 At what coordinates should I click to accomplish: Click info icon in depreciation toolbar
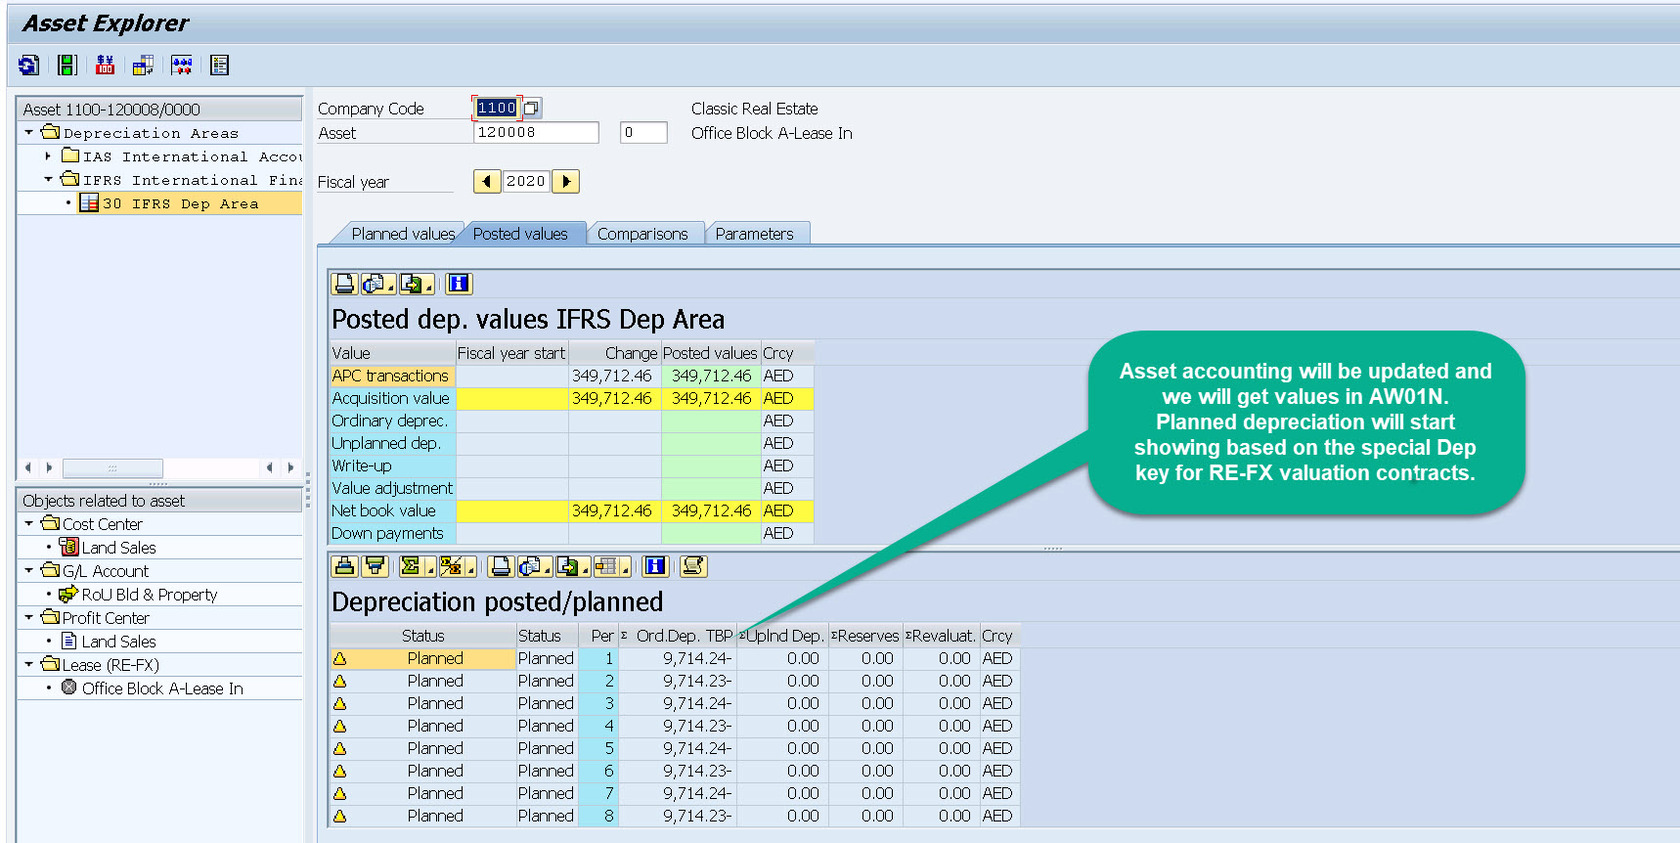[655, 567]
